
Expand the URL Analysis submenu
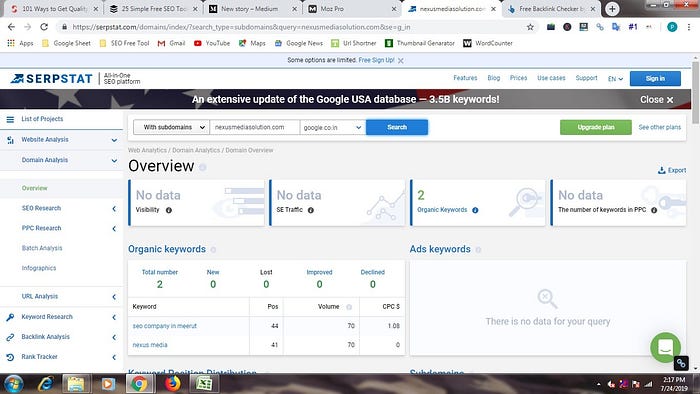pyautogui.click(x=114, y=297)
